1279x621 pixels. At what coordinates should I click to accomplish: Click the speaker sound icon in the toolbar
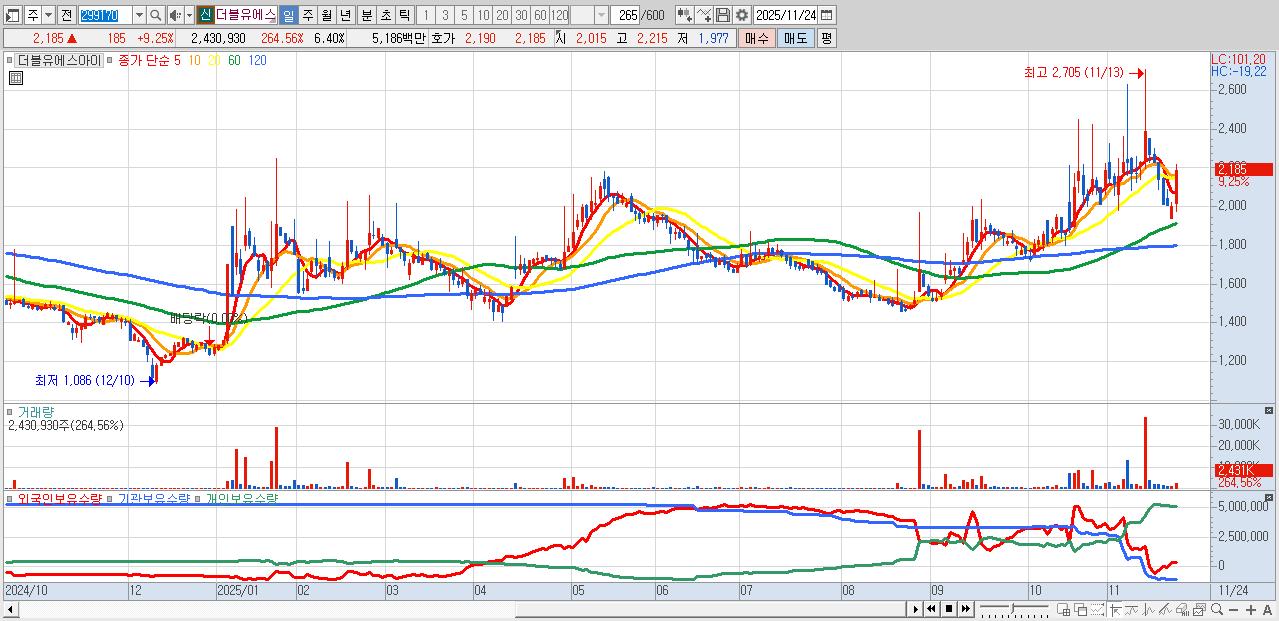coord(174,16)
